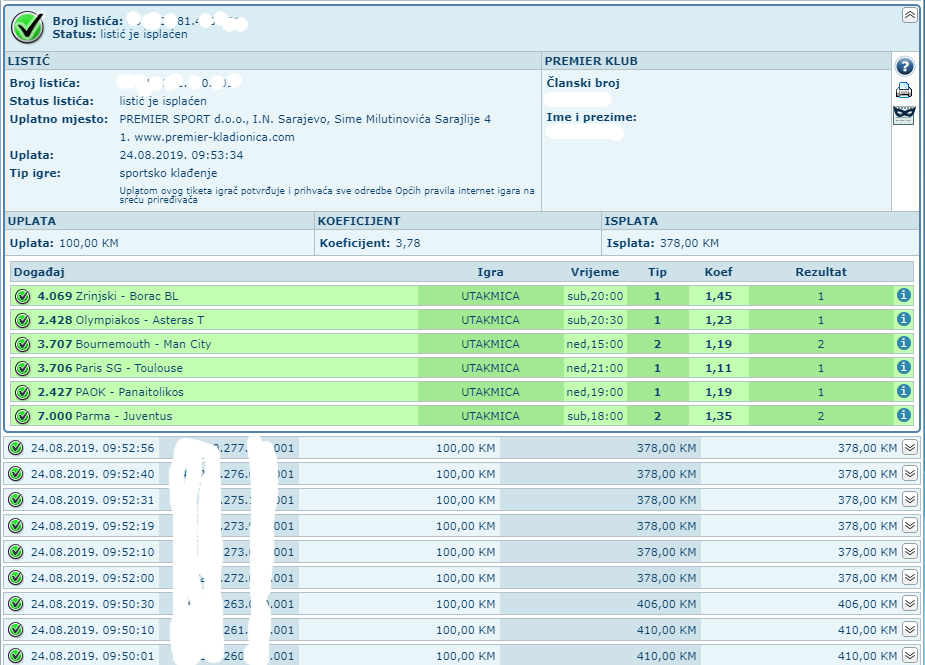Click green check beside Olympiakos - Asteras T
Image resolution: width=925 pixels, height=665 pixels.
pyautogui.click(x=22, y=320)
